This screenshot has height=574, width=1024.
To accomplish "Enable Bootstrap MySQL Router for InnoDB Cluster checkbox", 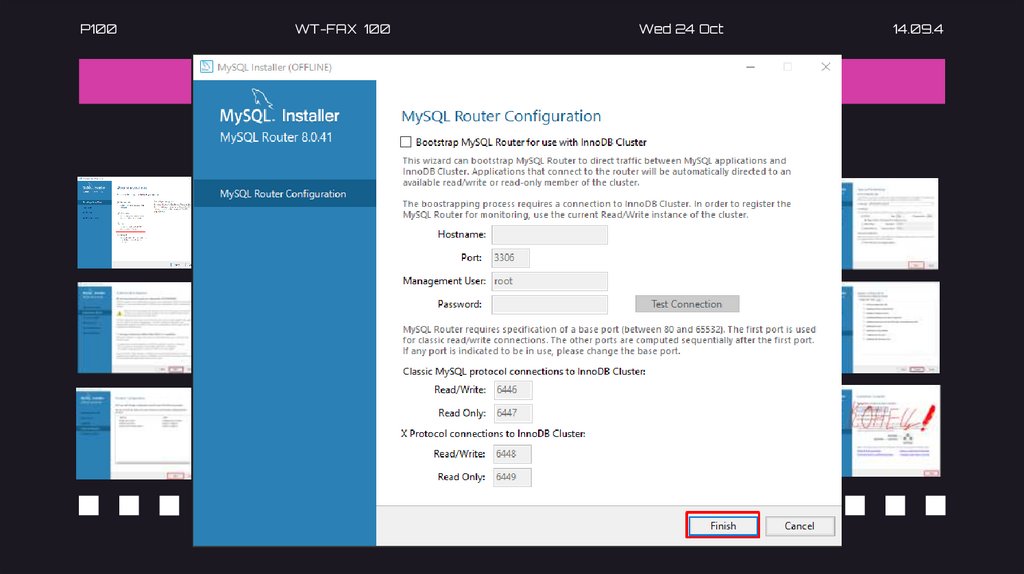I will [406, 142].
